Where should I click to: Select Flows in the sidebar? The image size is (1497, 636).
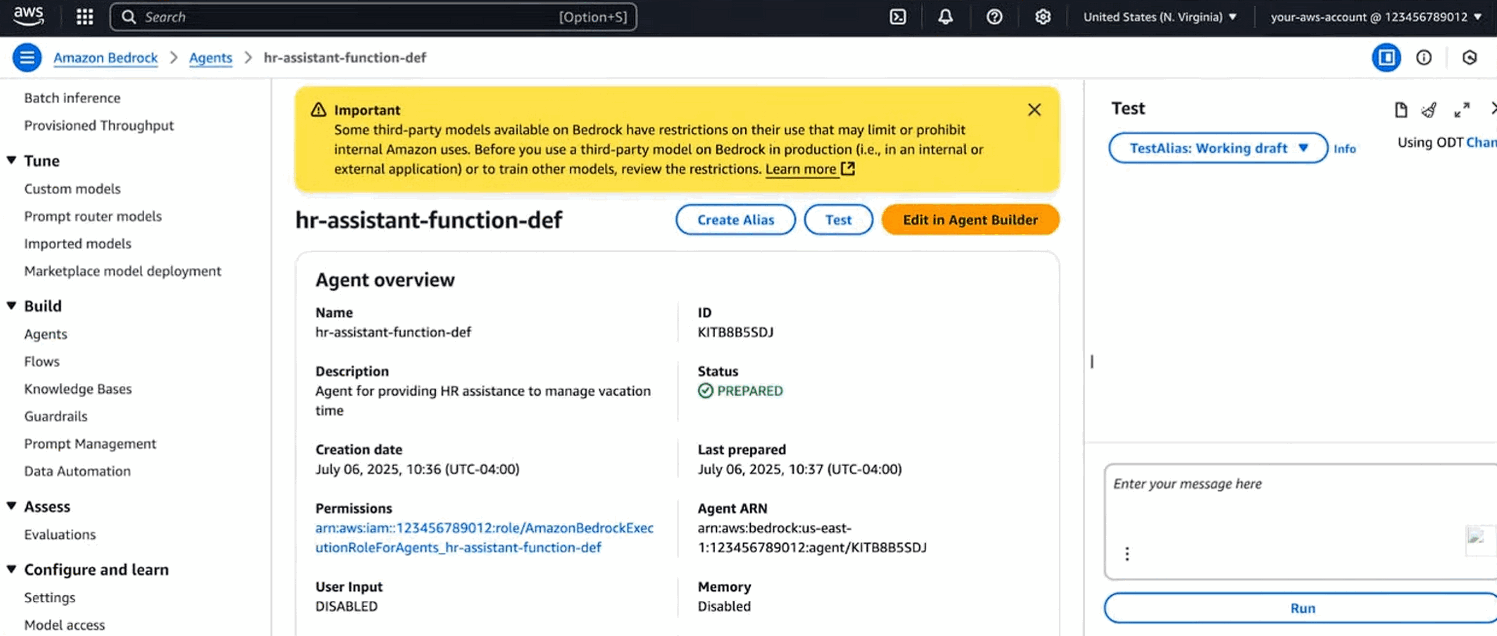pos(42,362)
